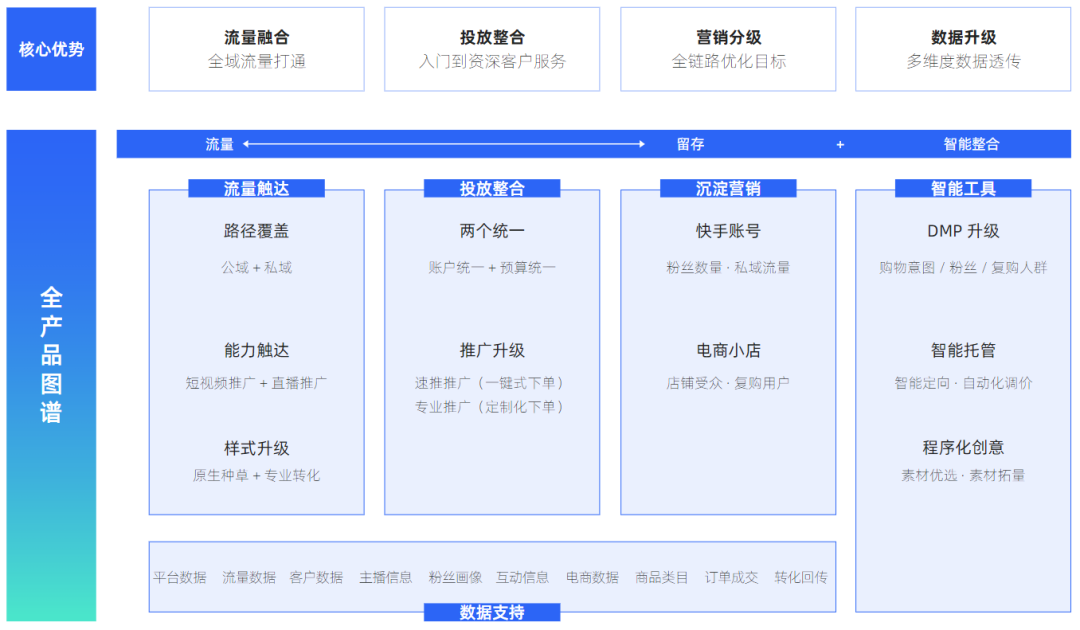Select the 营销分级 advantage card
This screenshot has height=630, width=1080.
coord(728,49)
